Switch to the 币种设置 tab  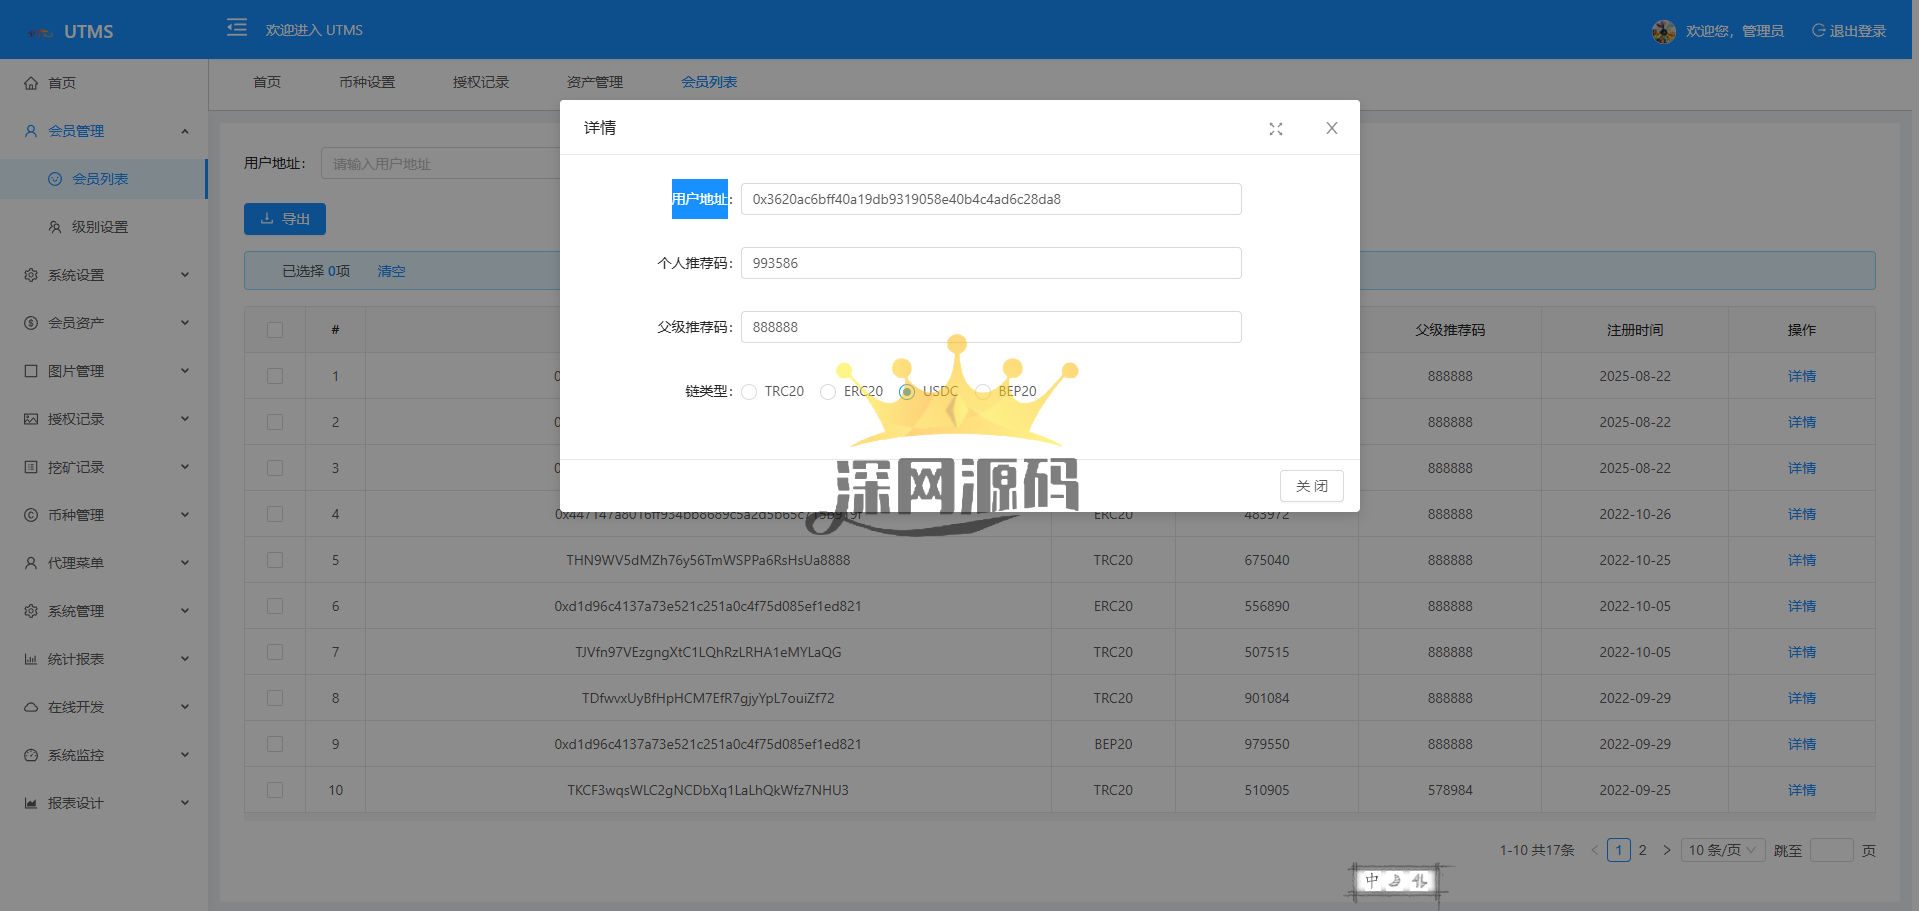pyautogui.click(x=367, y=82)
